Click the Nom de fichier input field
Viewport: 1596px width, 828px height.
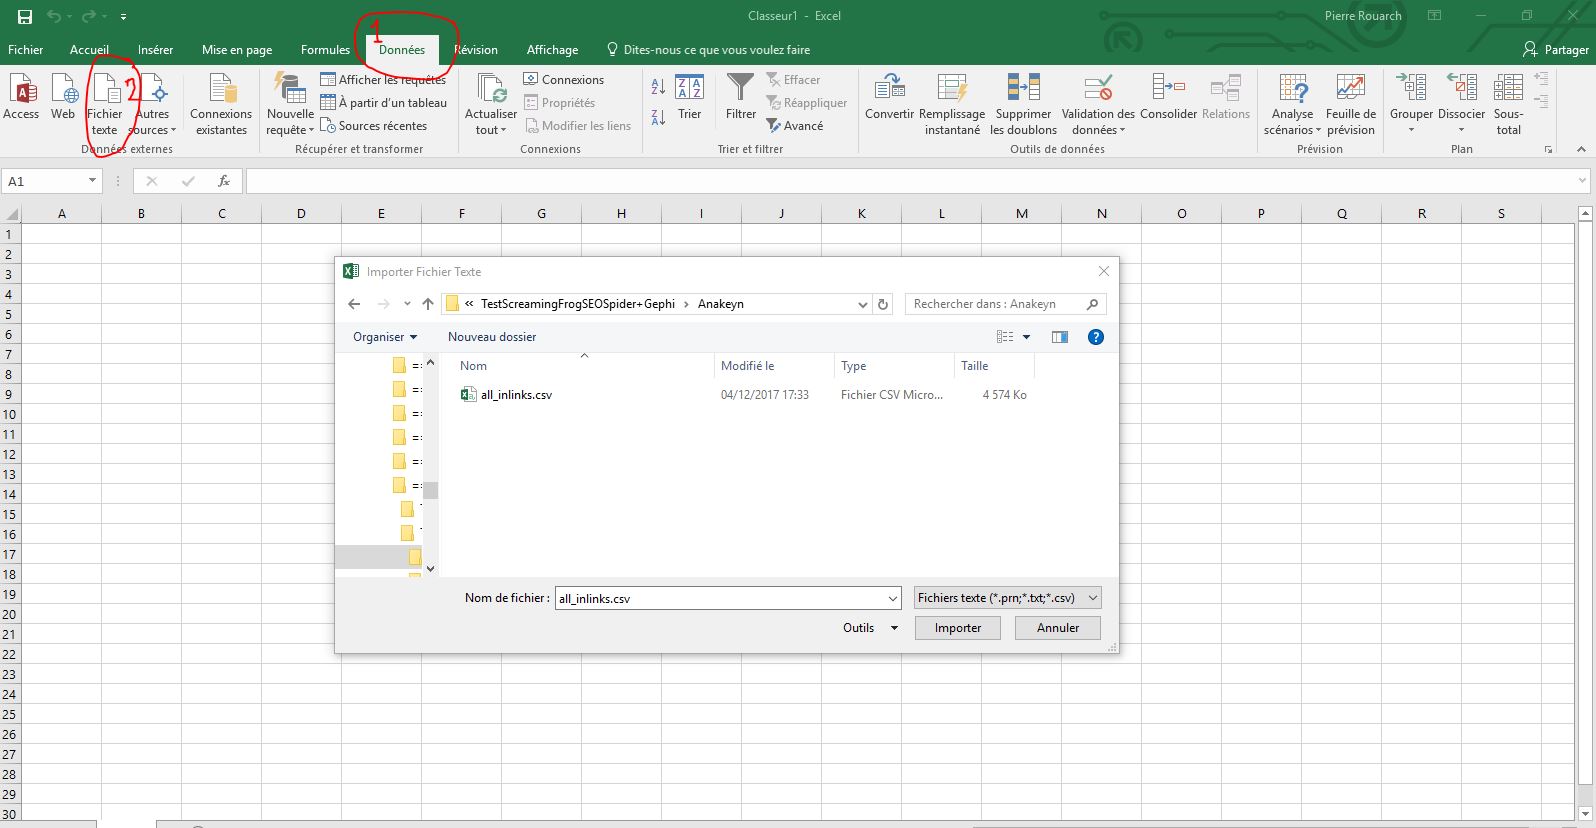point(729,598)
